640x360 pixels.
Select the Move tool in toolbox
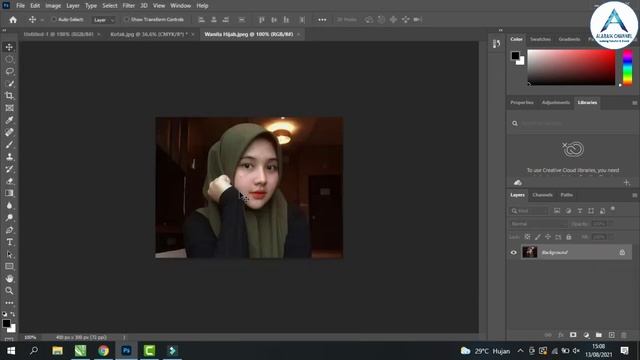point(9,47)
